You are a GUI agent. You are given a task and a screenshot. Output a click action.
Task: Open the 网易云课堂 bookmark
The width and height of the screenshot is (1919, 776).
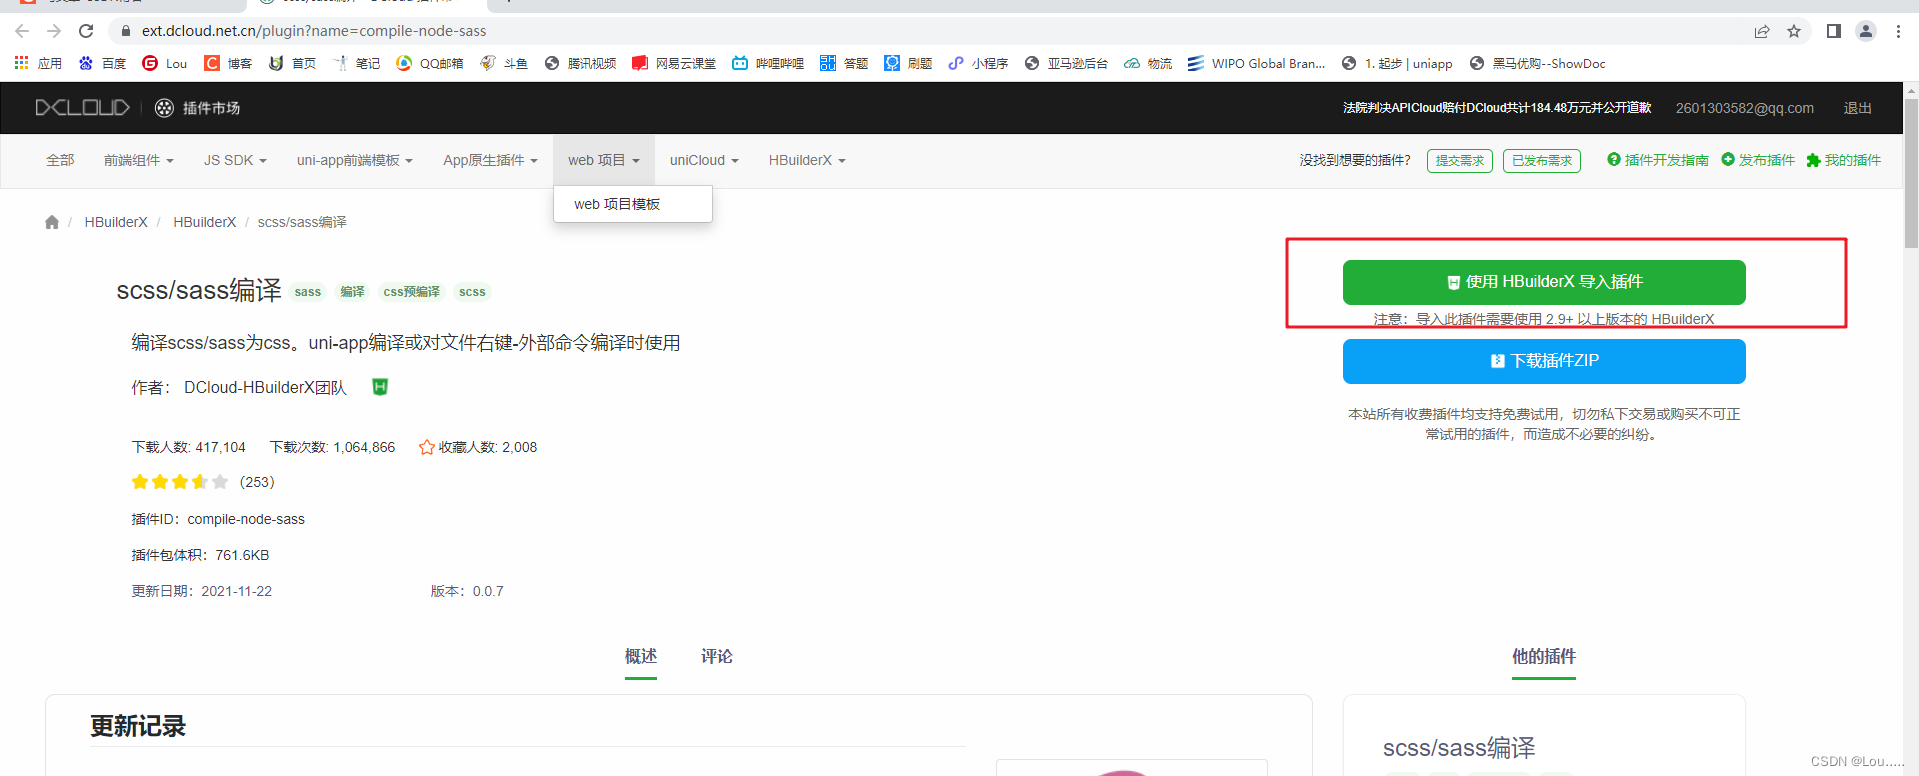coord(674,63)
